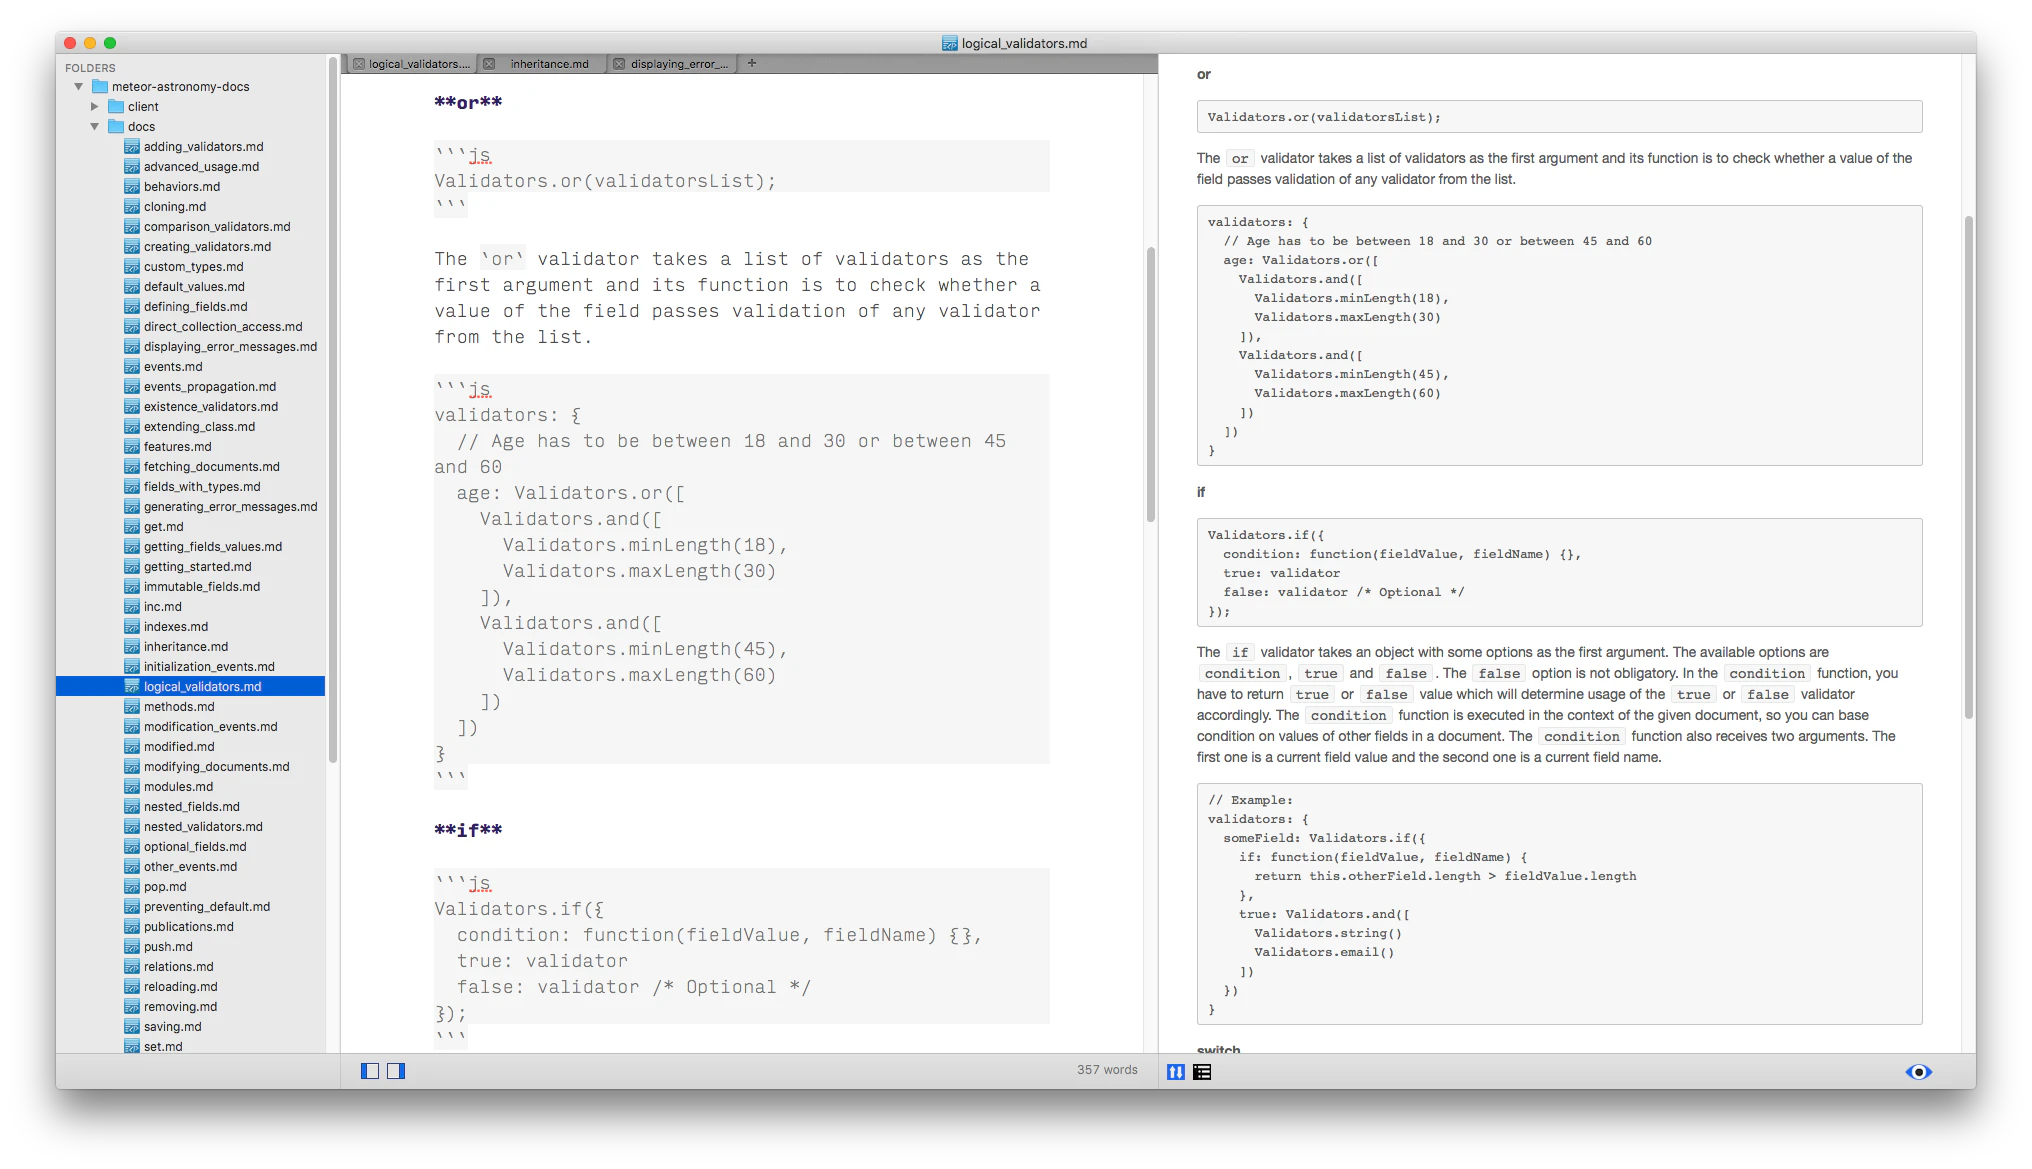Switch to the inheritance.md tab
Image resolution: width=2032 pixels, height=1169 pixels.
click(x=549, y=64)
